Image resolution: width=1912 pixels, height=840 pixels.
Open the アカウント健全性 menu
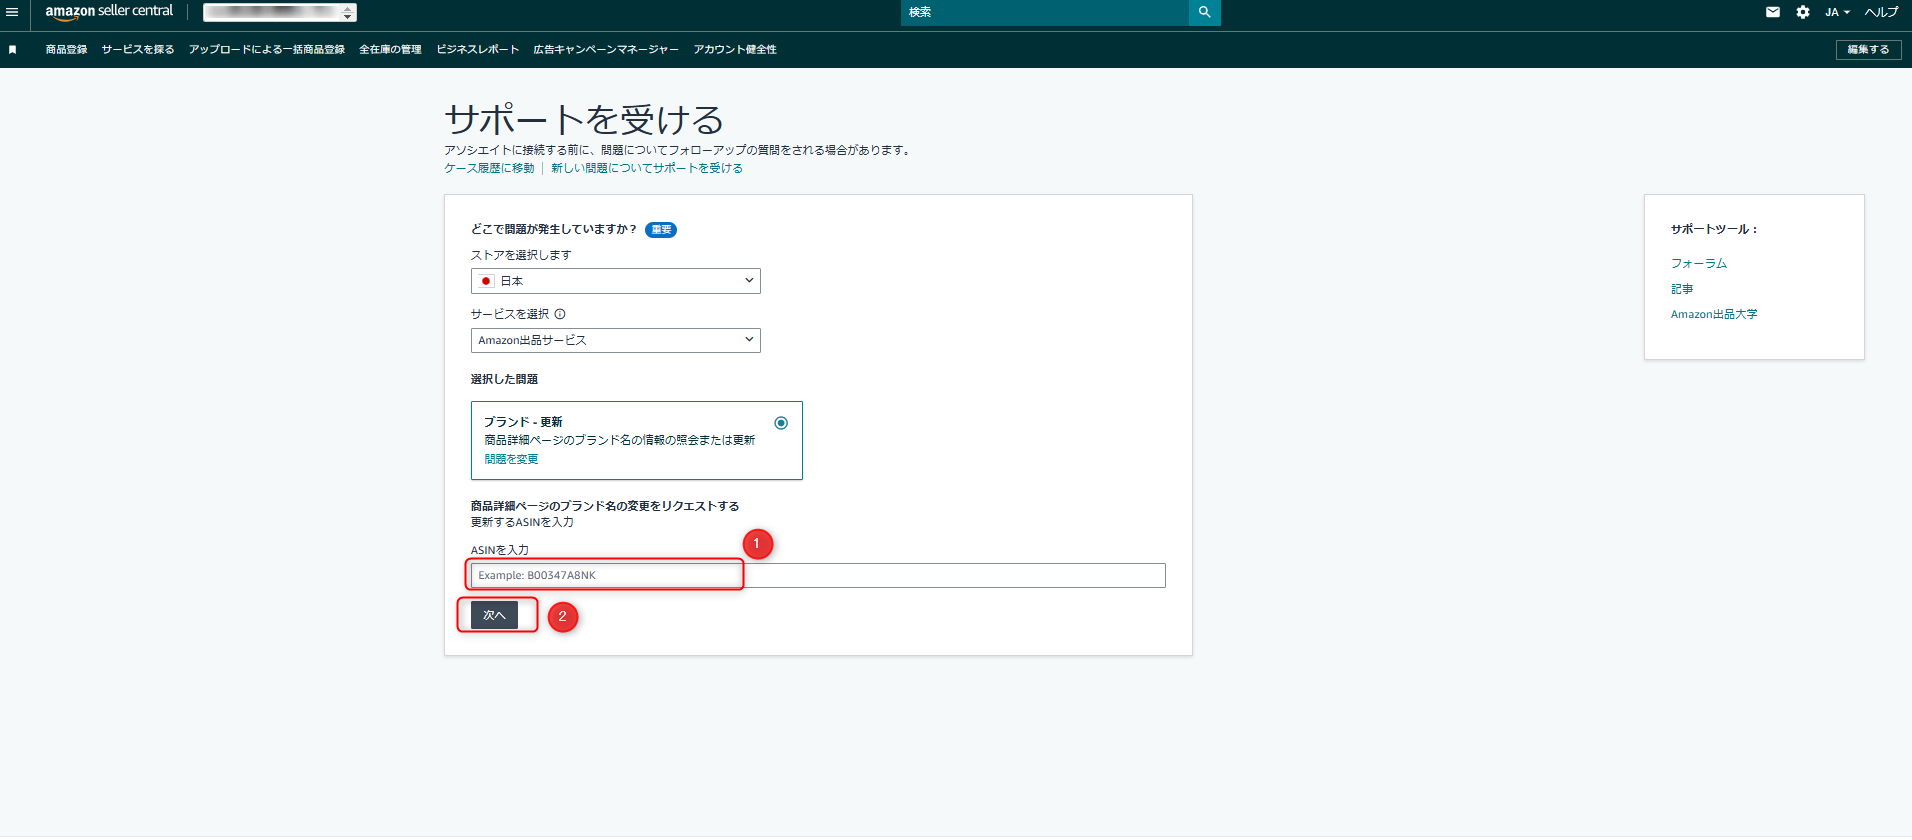[x=735, y=49]
